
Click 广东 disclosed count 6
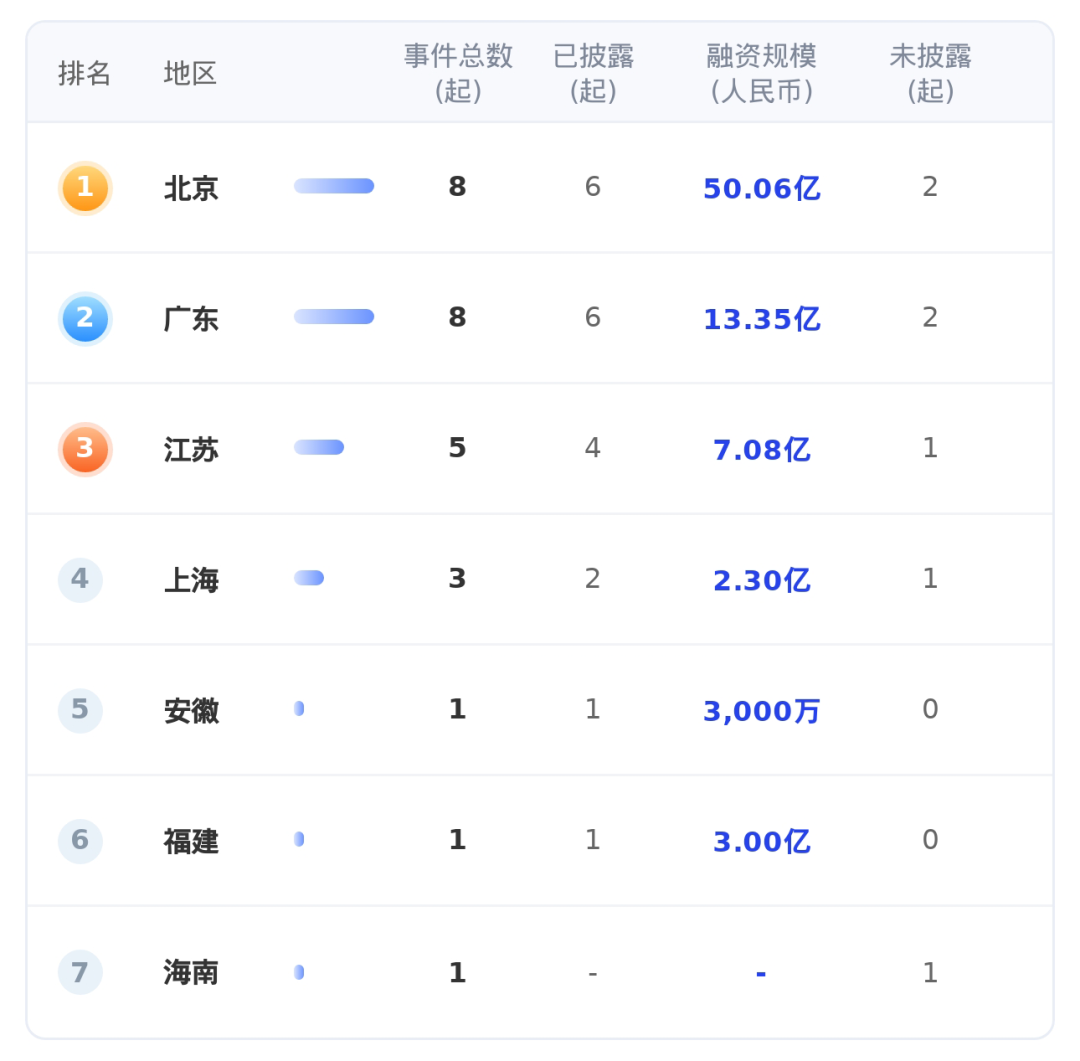pyautogui.click(x=592, y=317)
